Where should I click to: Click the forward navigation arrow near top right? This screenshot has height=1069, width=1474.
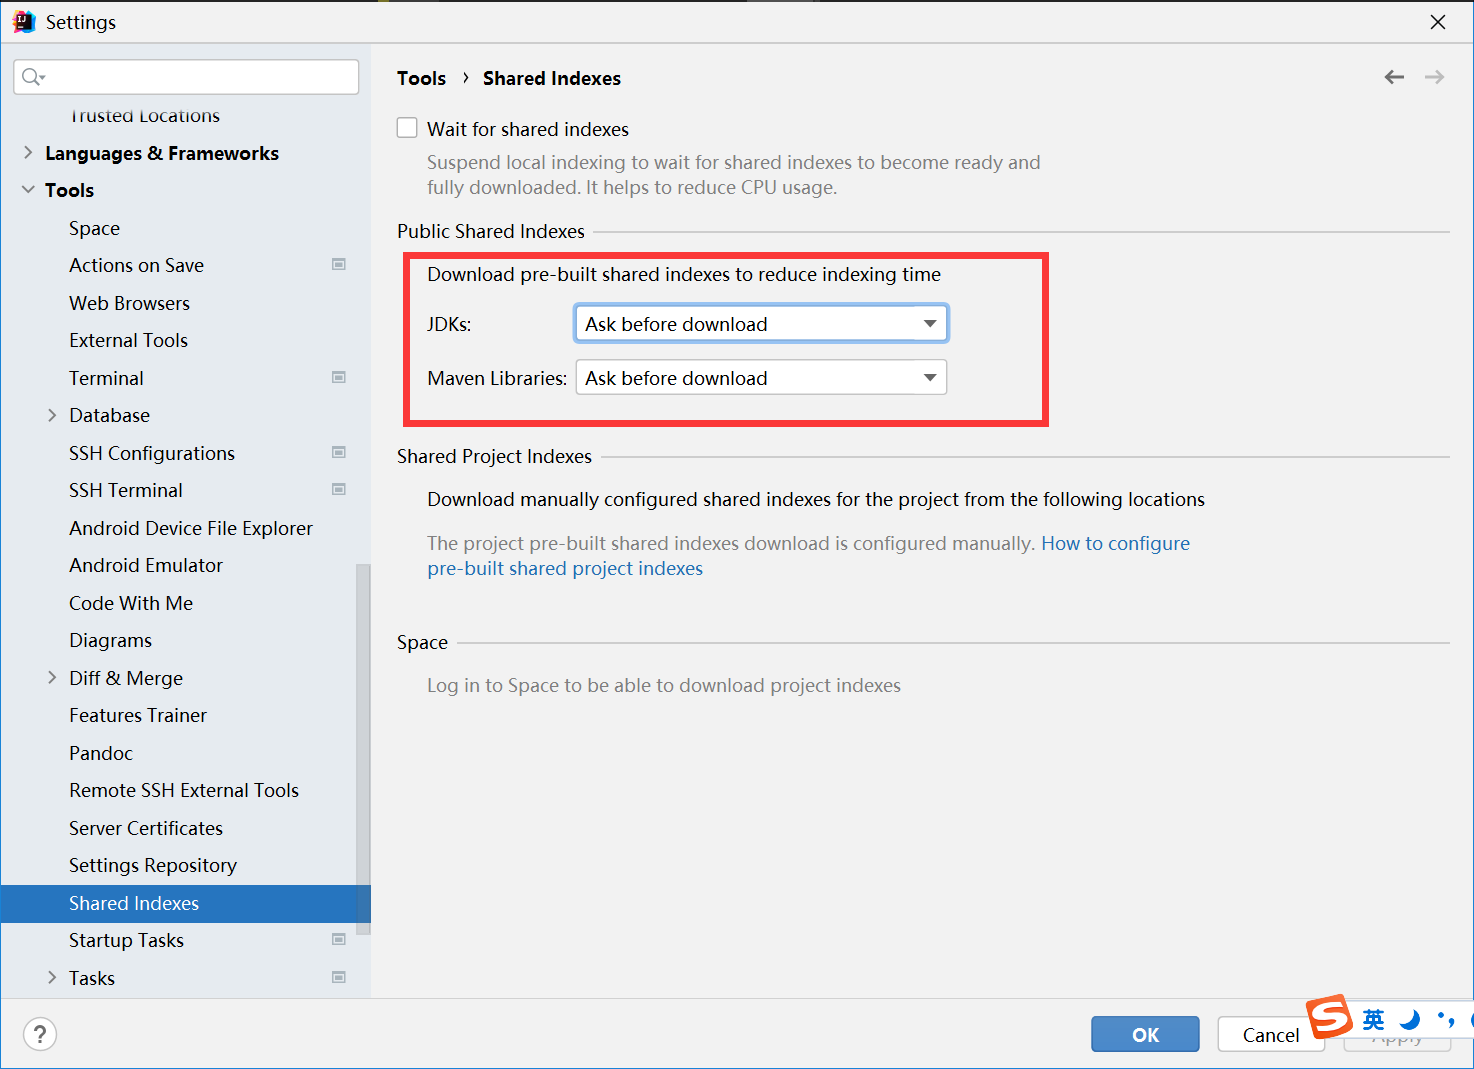[x=1435, y=76]
